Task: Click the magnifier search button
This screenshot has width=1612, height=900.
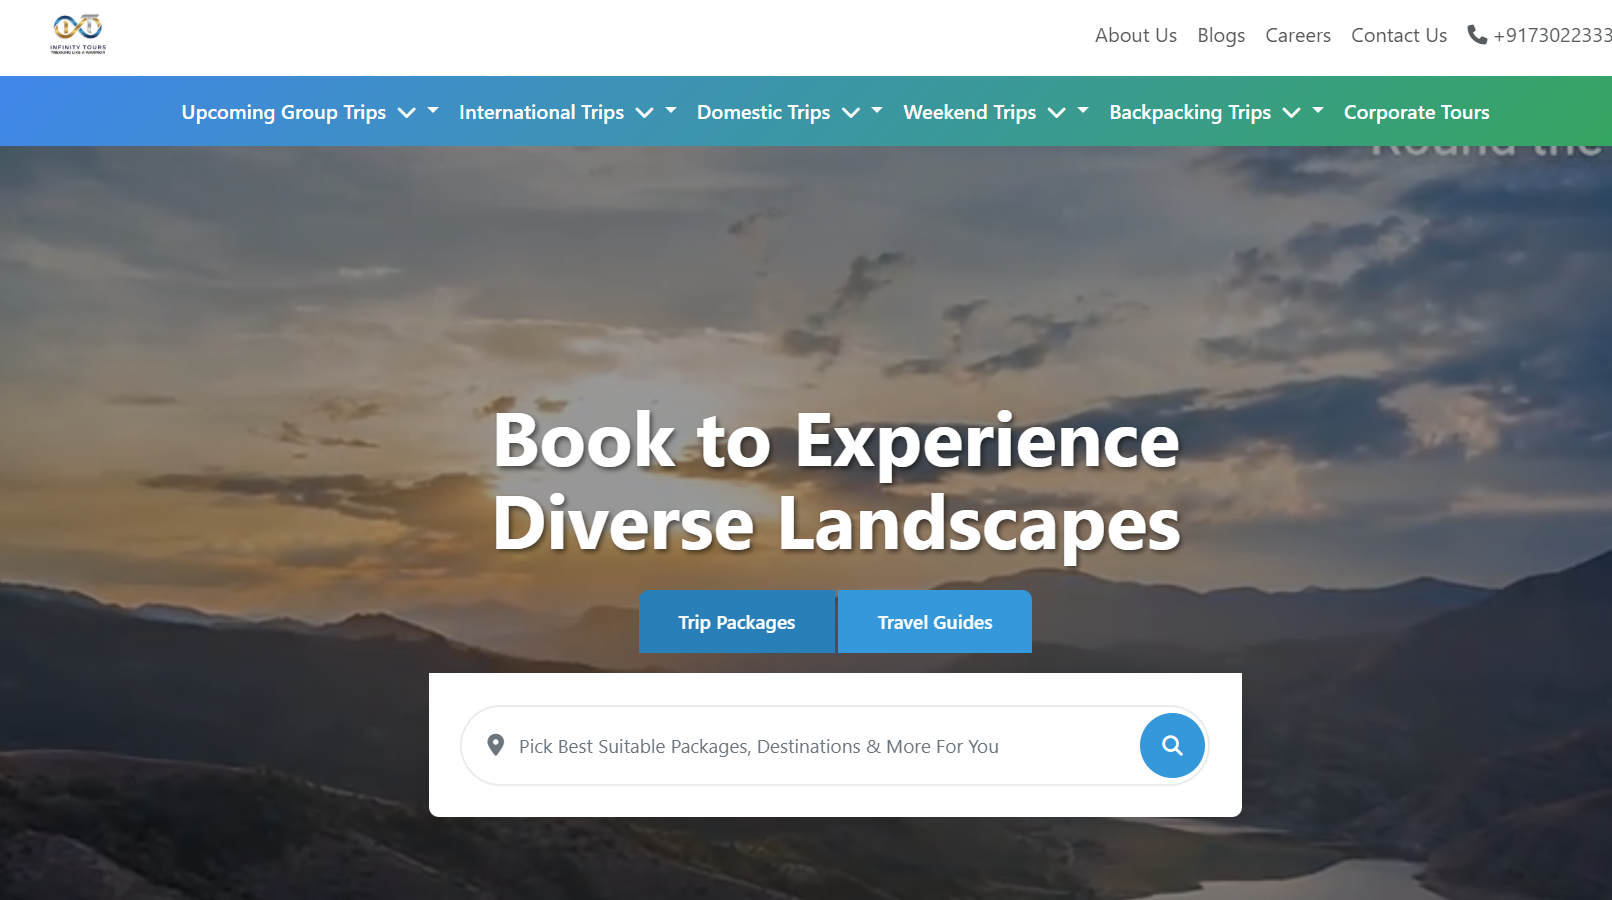Action: click(1172, 745)
